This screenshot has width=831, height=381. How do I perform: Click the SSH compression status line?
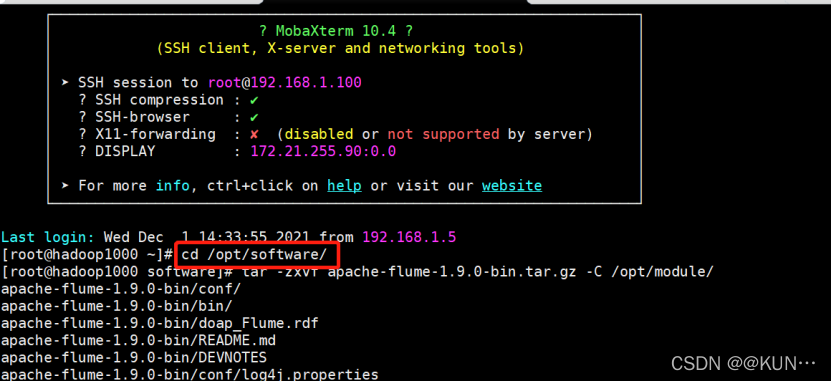[169, 100]
